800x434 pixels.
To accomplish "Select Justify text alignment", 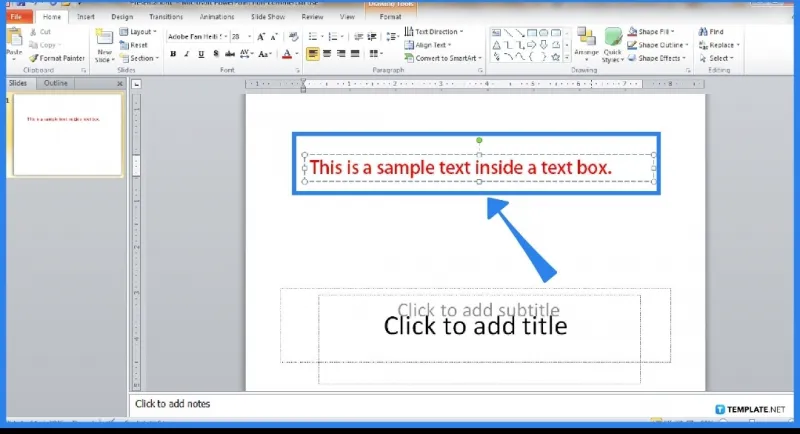I will point(355,54).
